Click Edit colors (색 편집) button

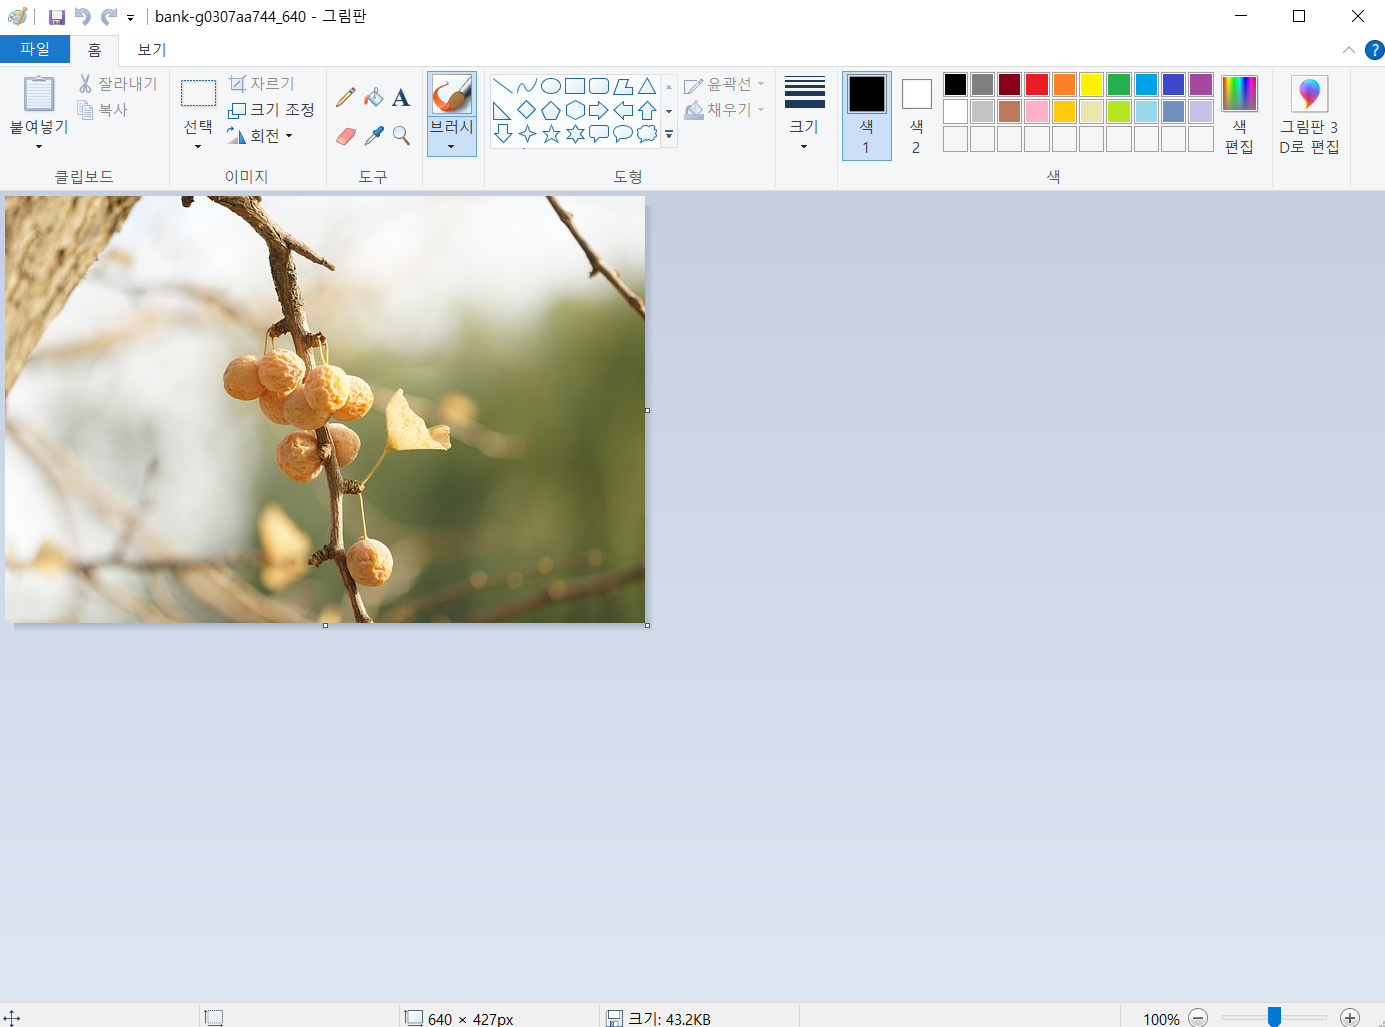(x=1239, y=116)
